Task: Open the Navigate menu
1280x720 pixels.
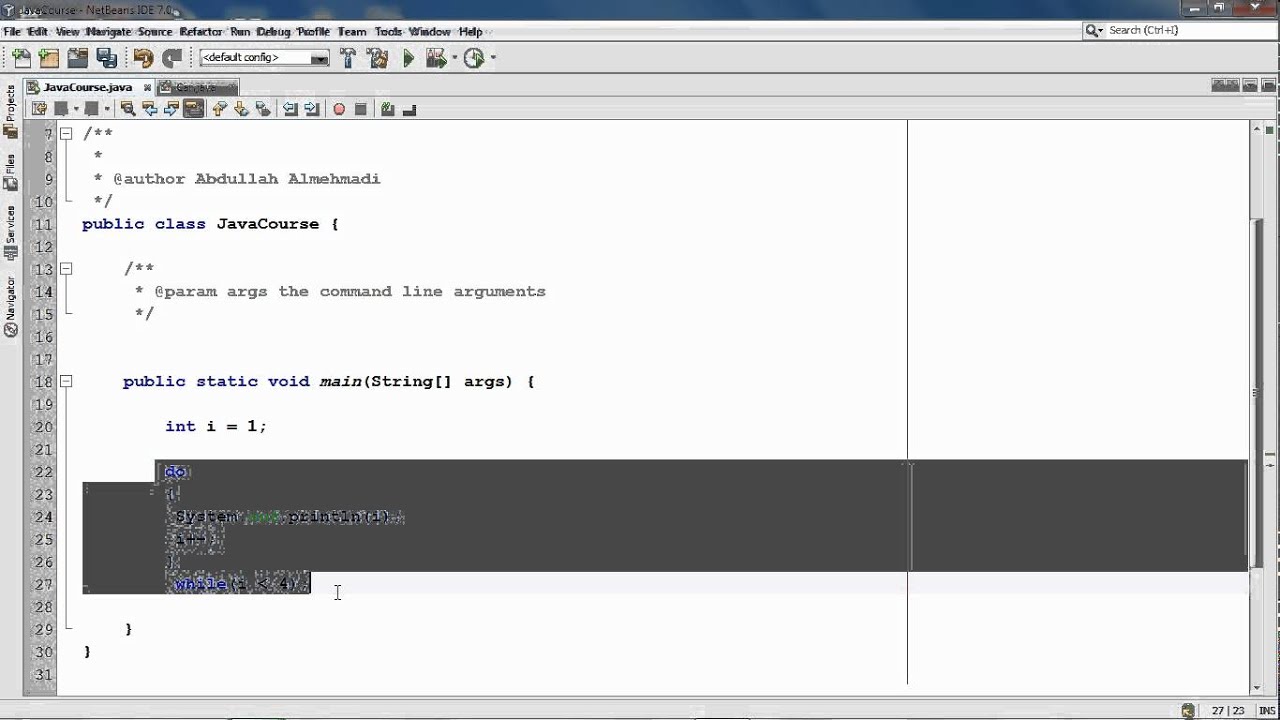Action: coord(108,32)
